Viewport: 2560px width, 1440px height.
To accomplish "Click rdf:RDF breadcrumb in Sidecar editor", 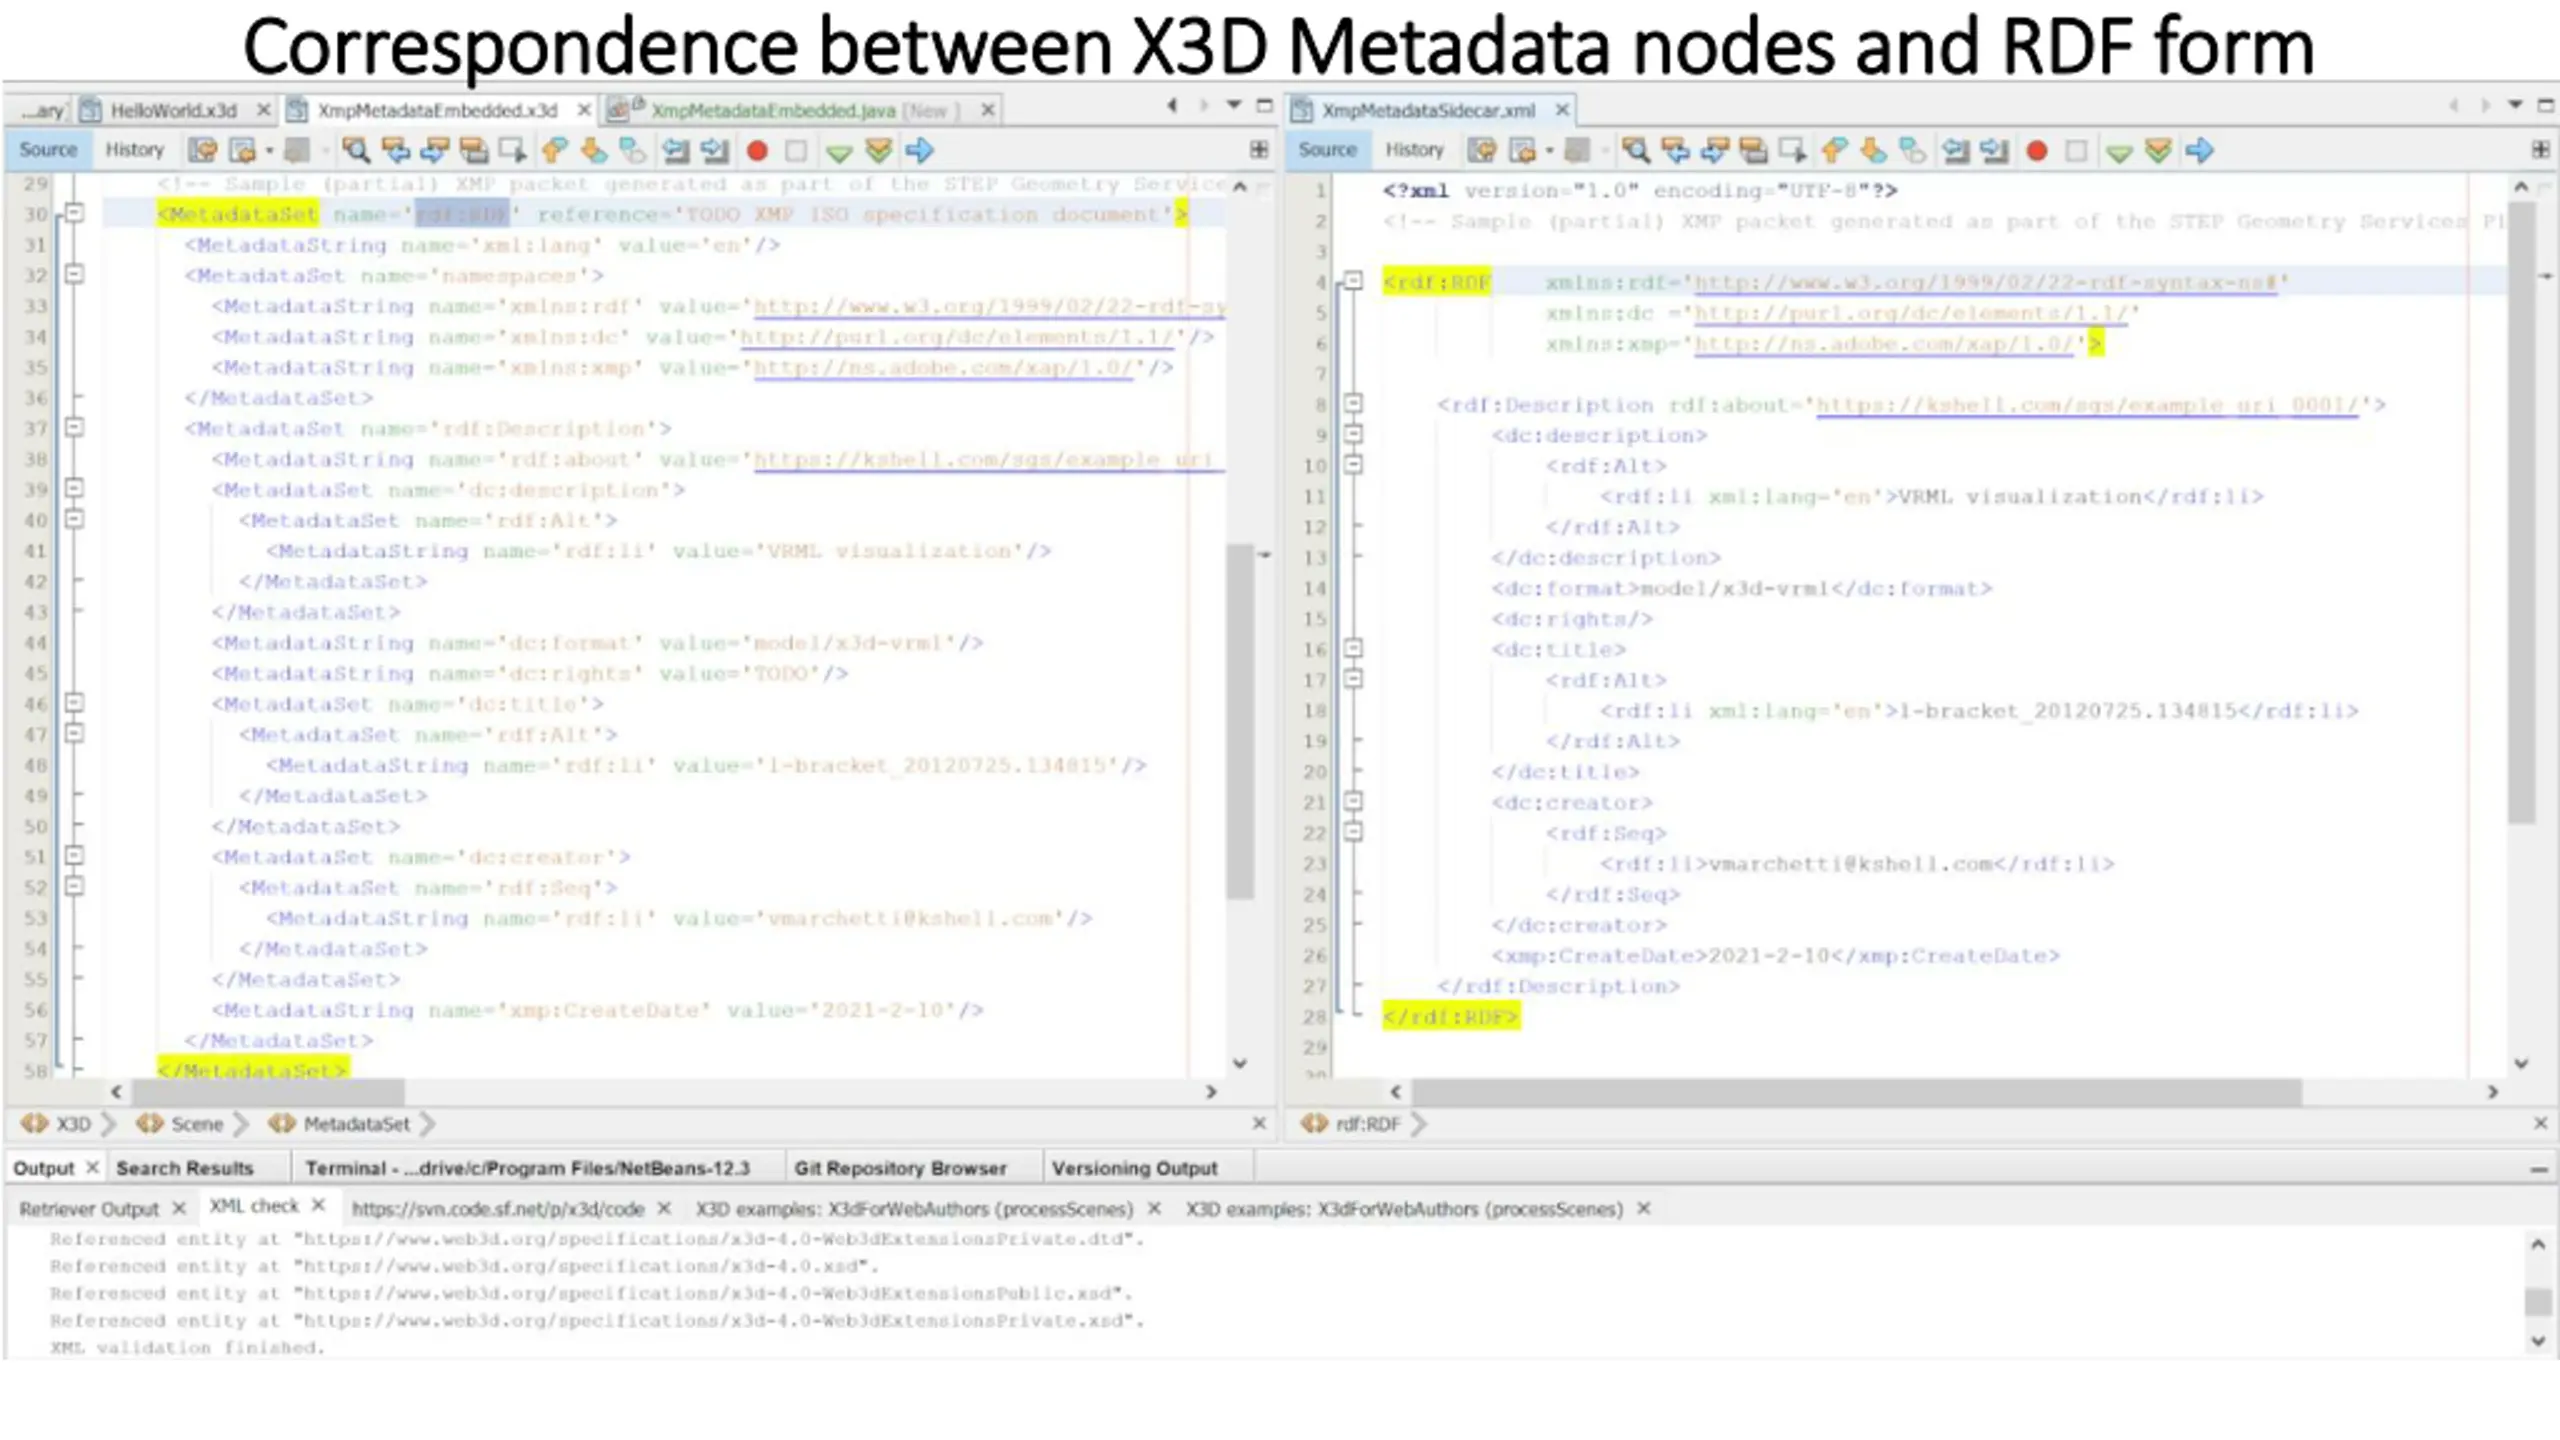I will pyautogui.click(x=1367, y=1124).
